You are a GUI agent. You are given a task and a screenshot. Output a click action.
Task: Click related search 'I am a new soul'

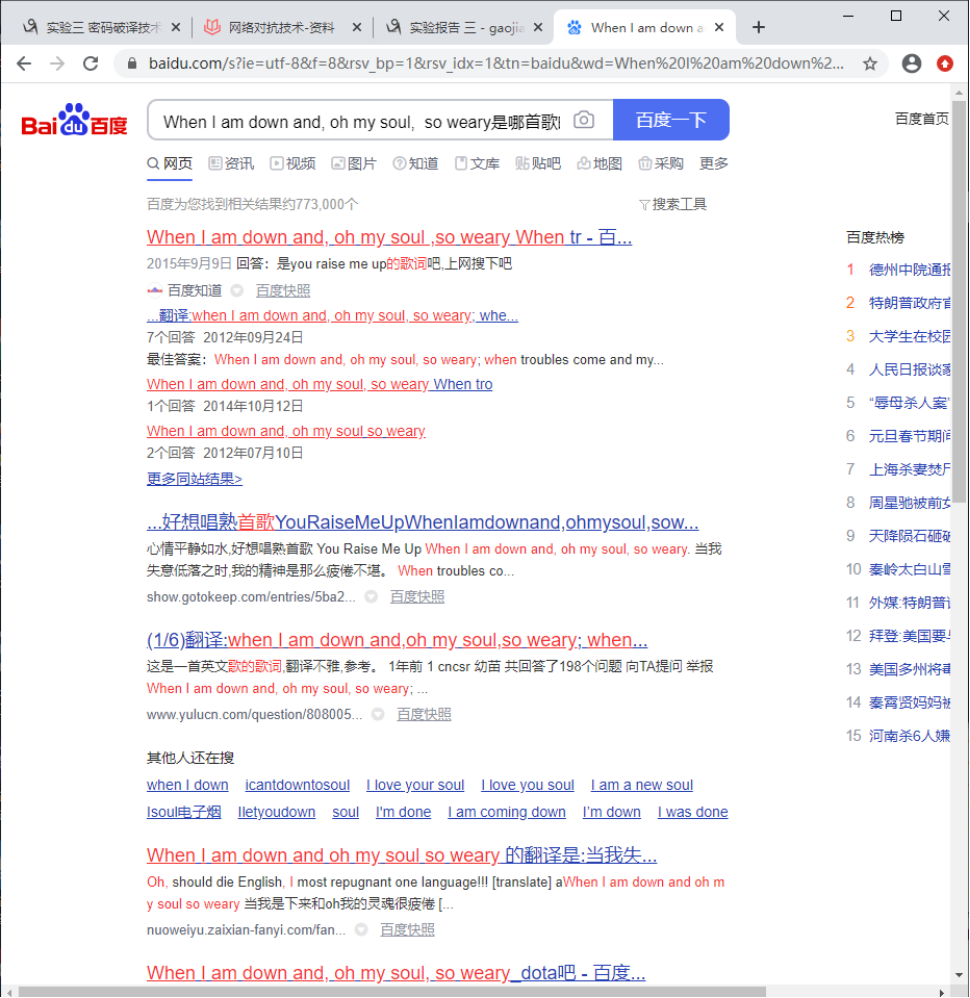pyautogui.click(x=642, y=785)
